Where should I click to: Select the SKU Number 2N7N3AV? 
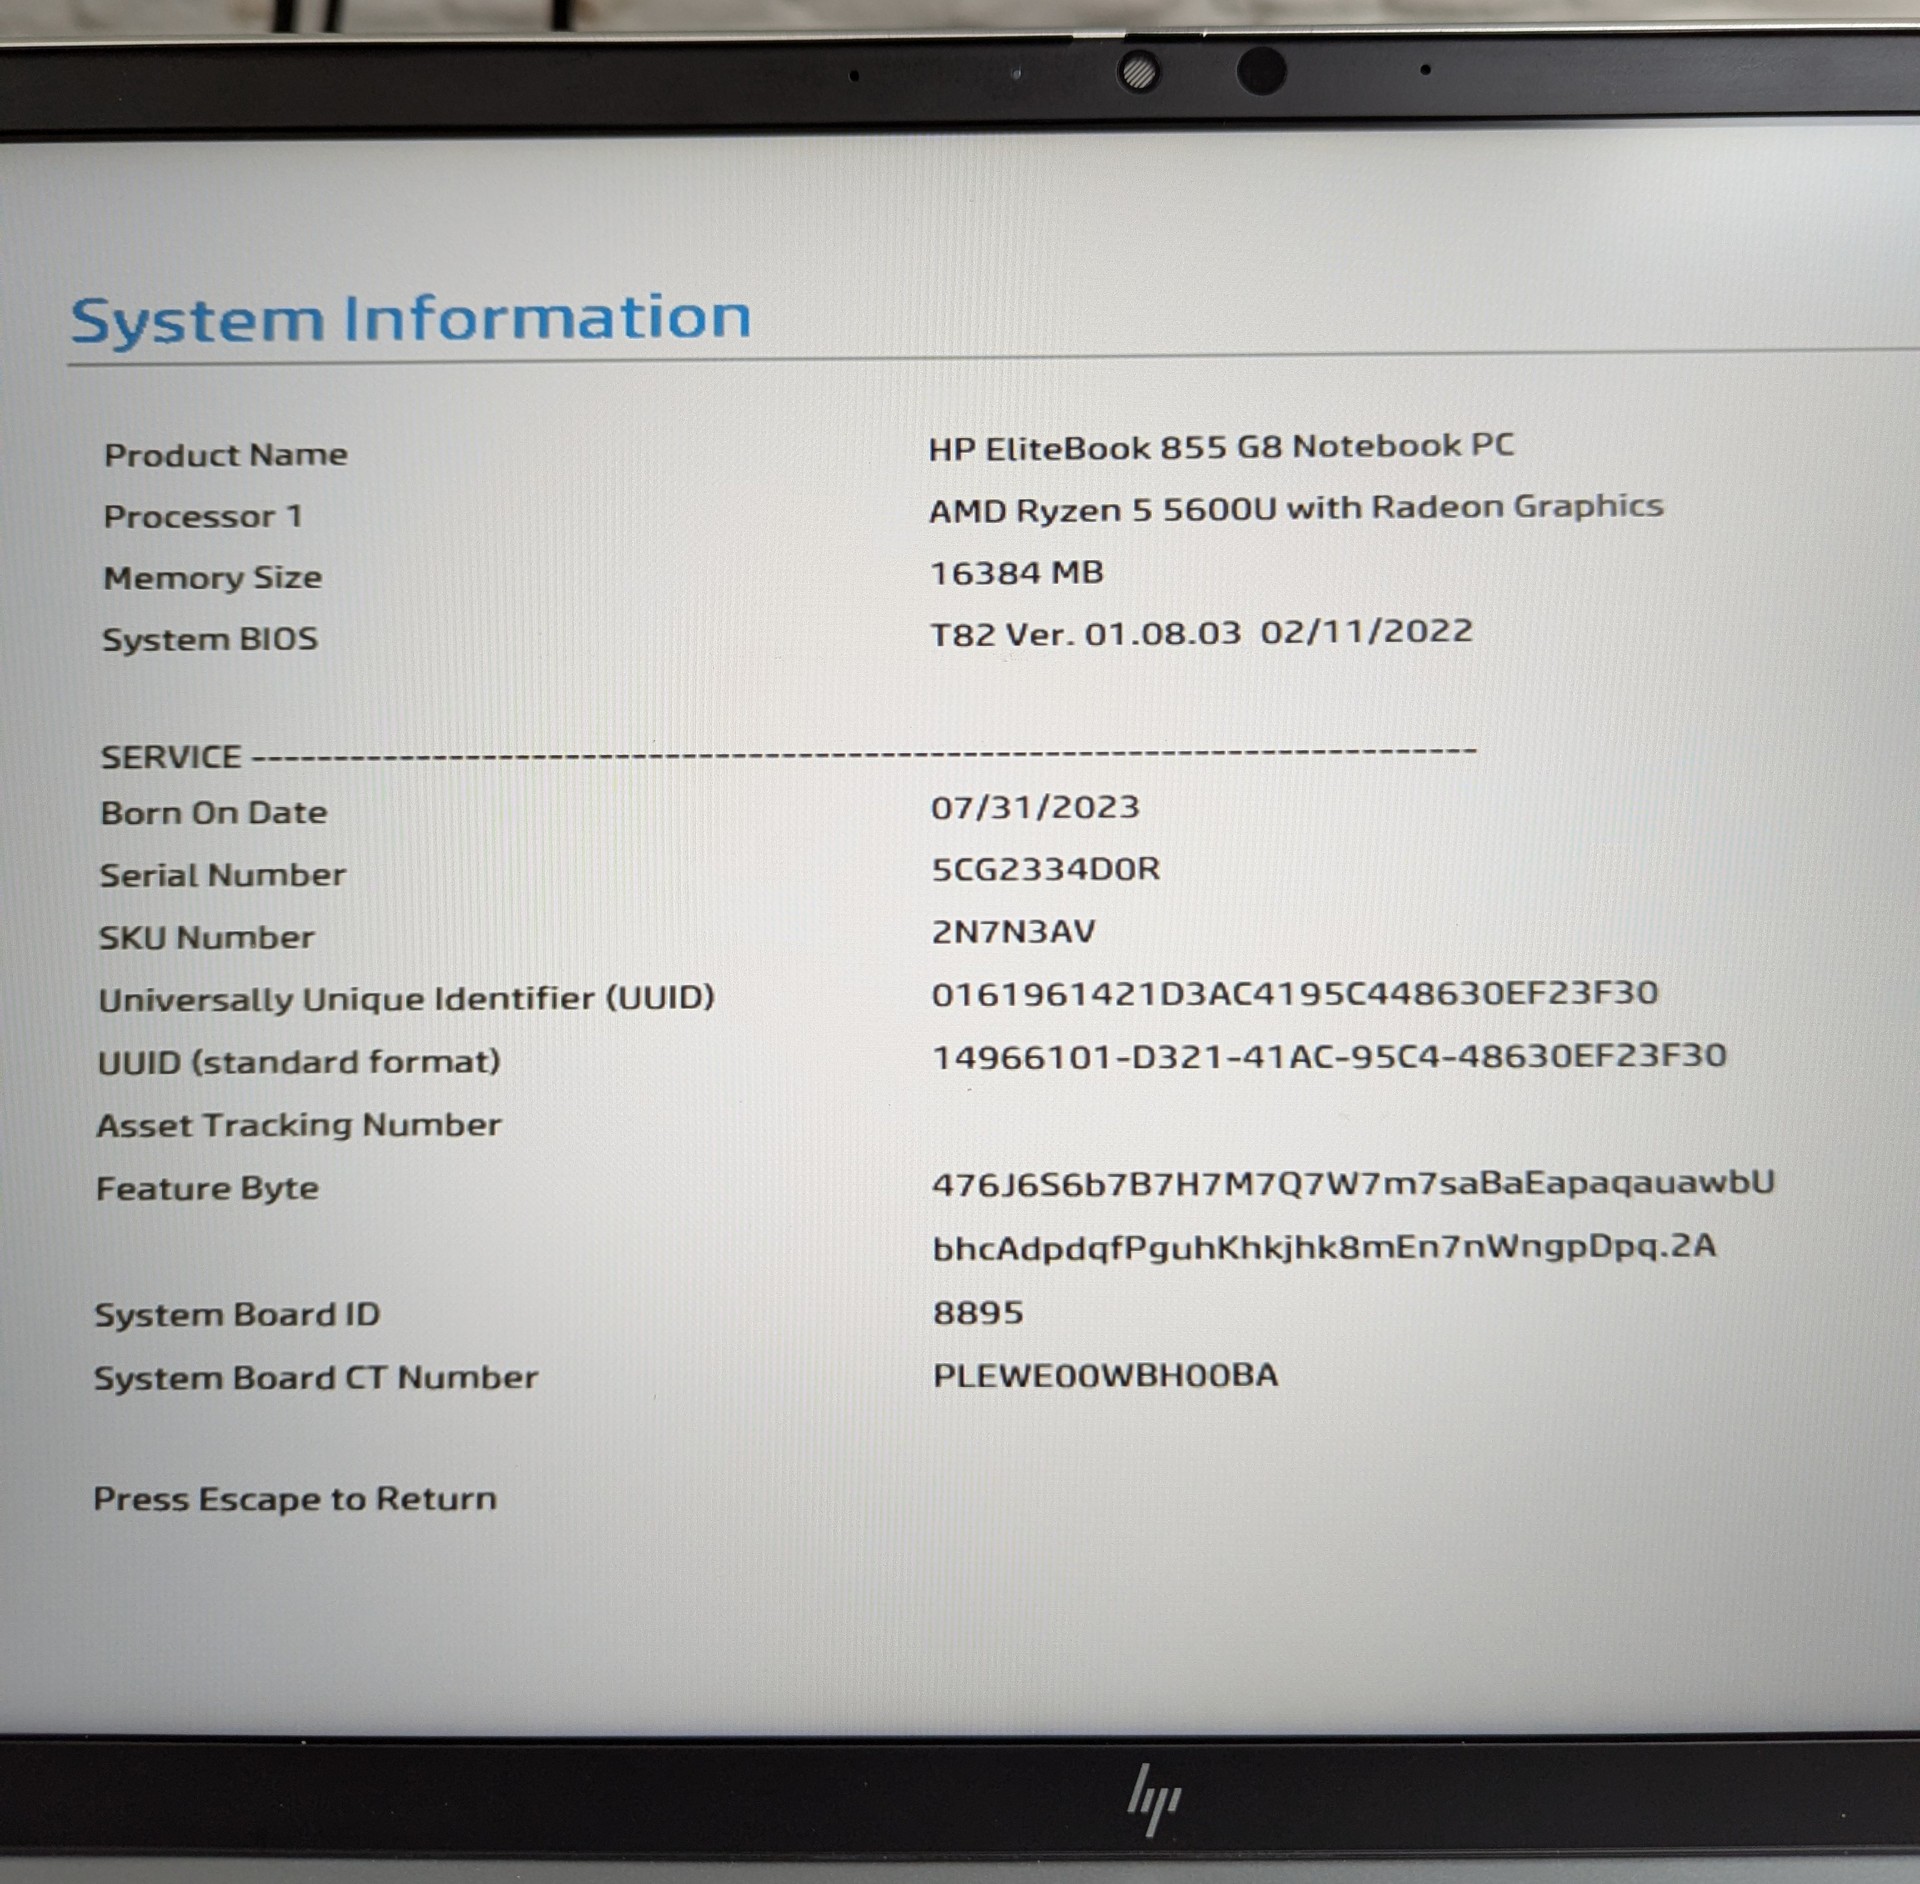[x=1013, y=931]
